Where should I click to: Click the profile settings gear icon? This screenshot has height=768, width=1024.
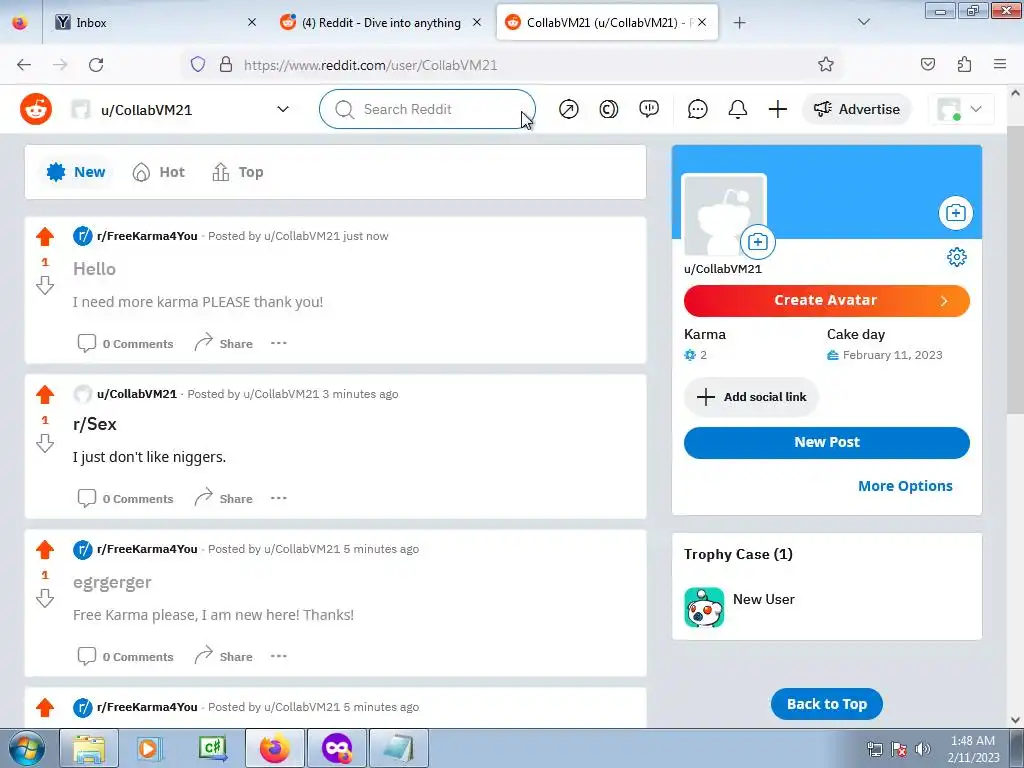[957, 257]
